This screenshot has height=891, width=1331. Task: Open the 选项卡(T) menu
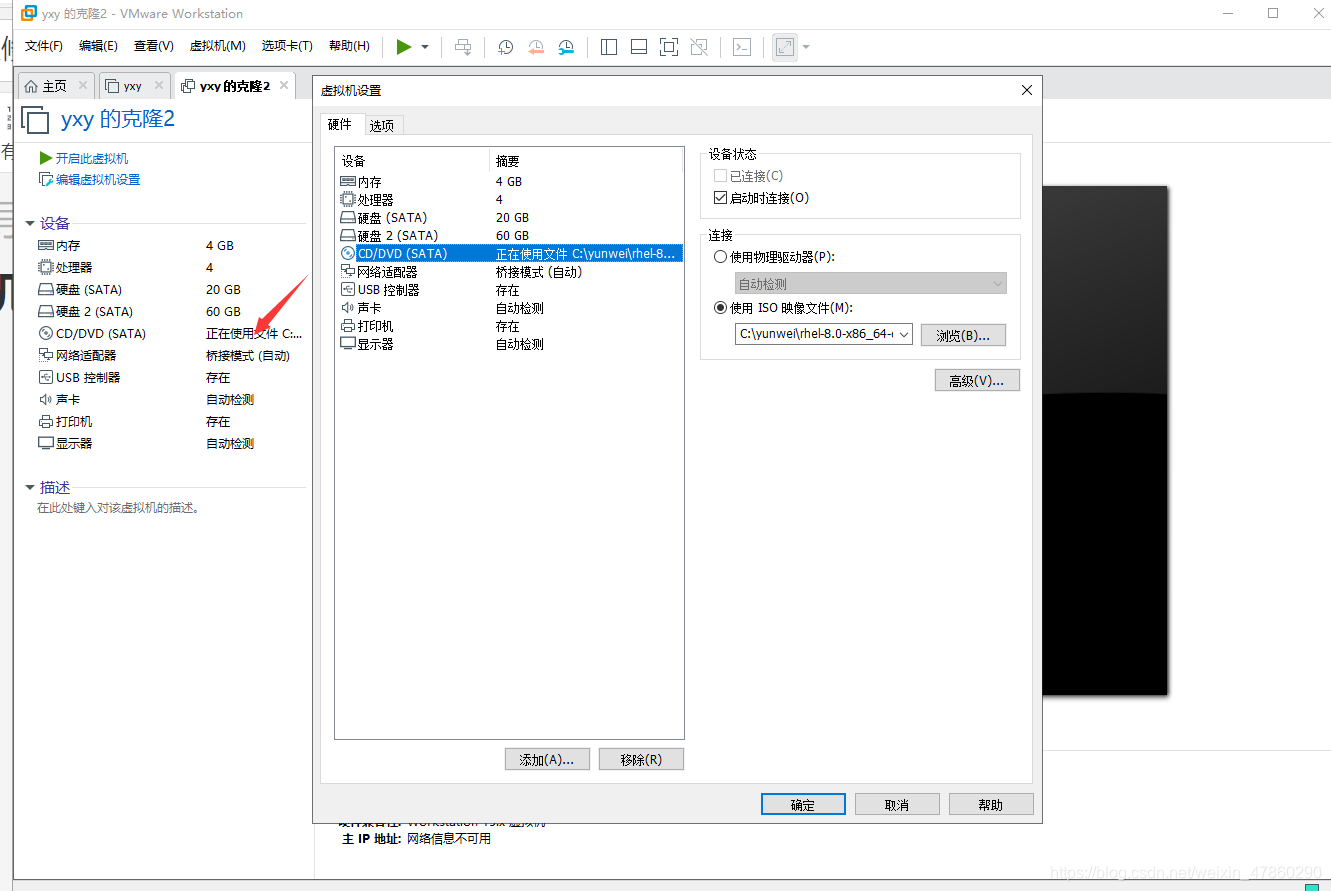(287, 46)
